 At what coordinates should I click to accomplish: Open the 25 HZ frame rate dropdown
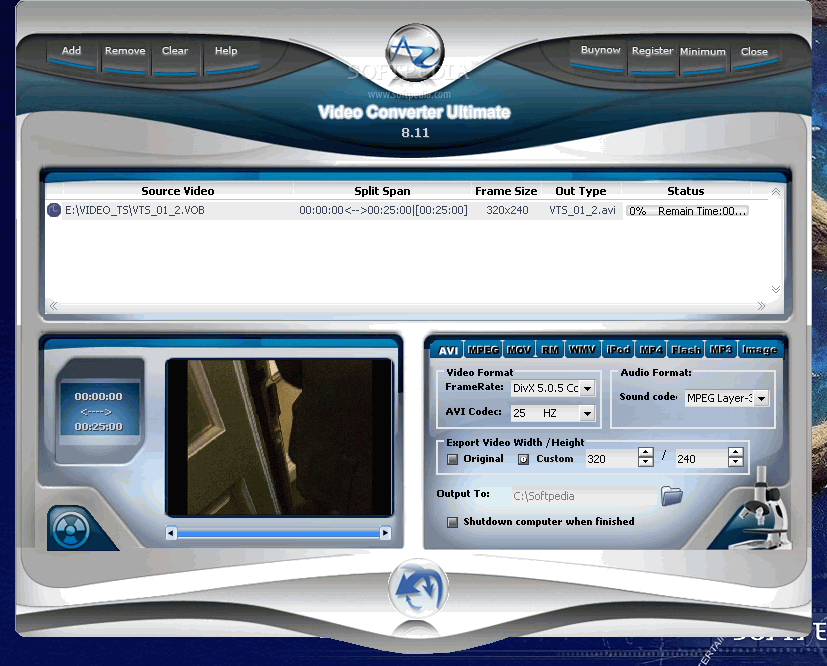587,413
